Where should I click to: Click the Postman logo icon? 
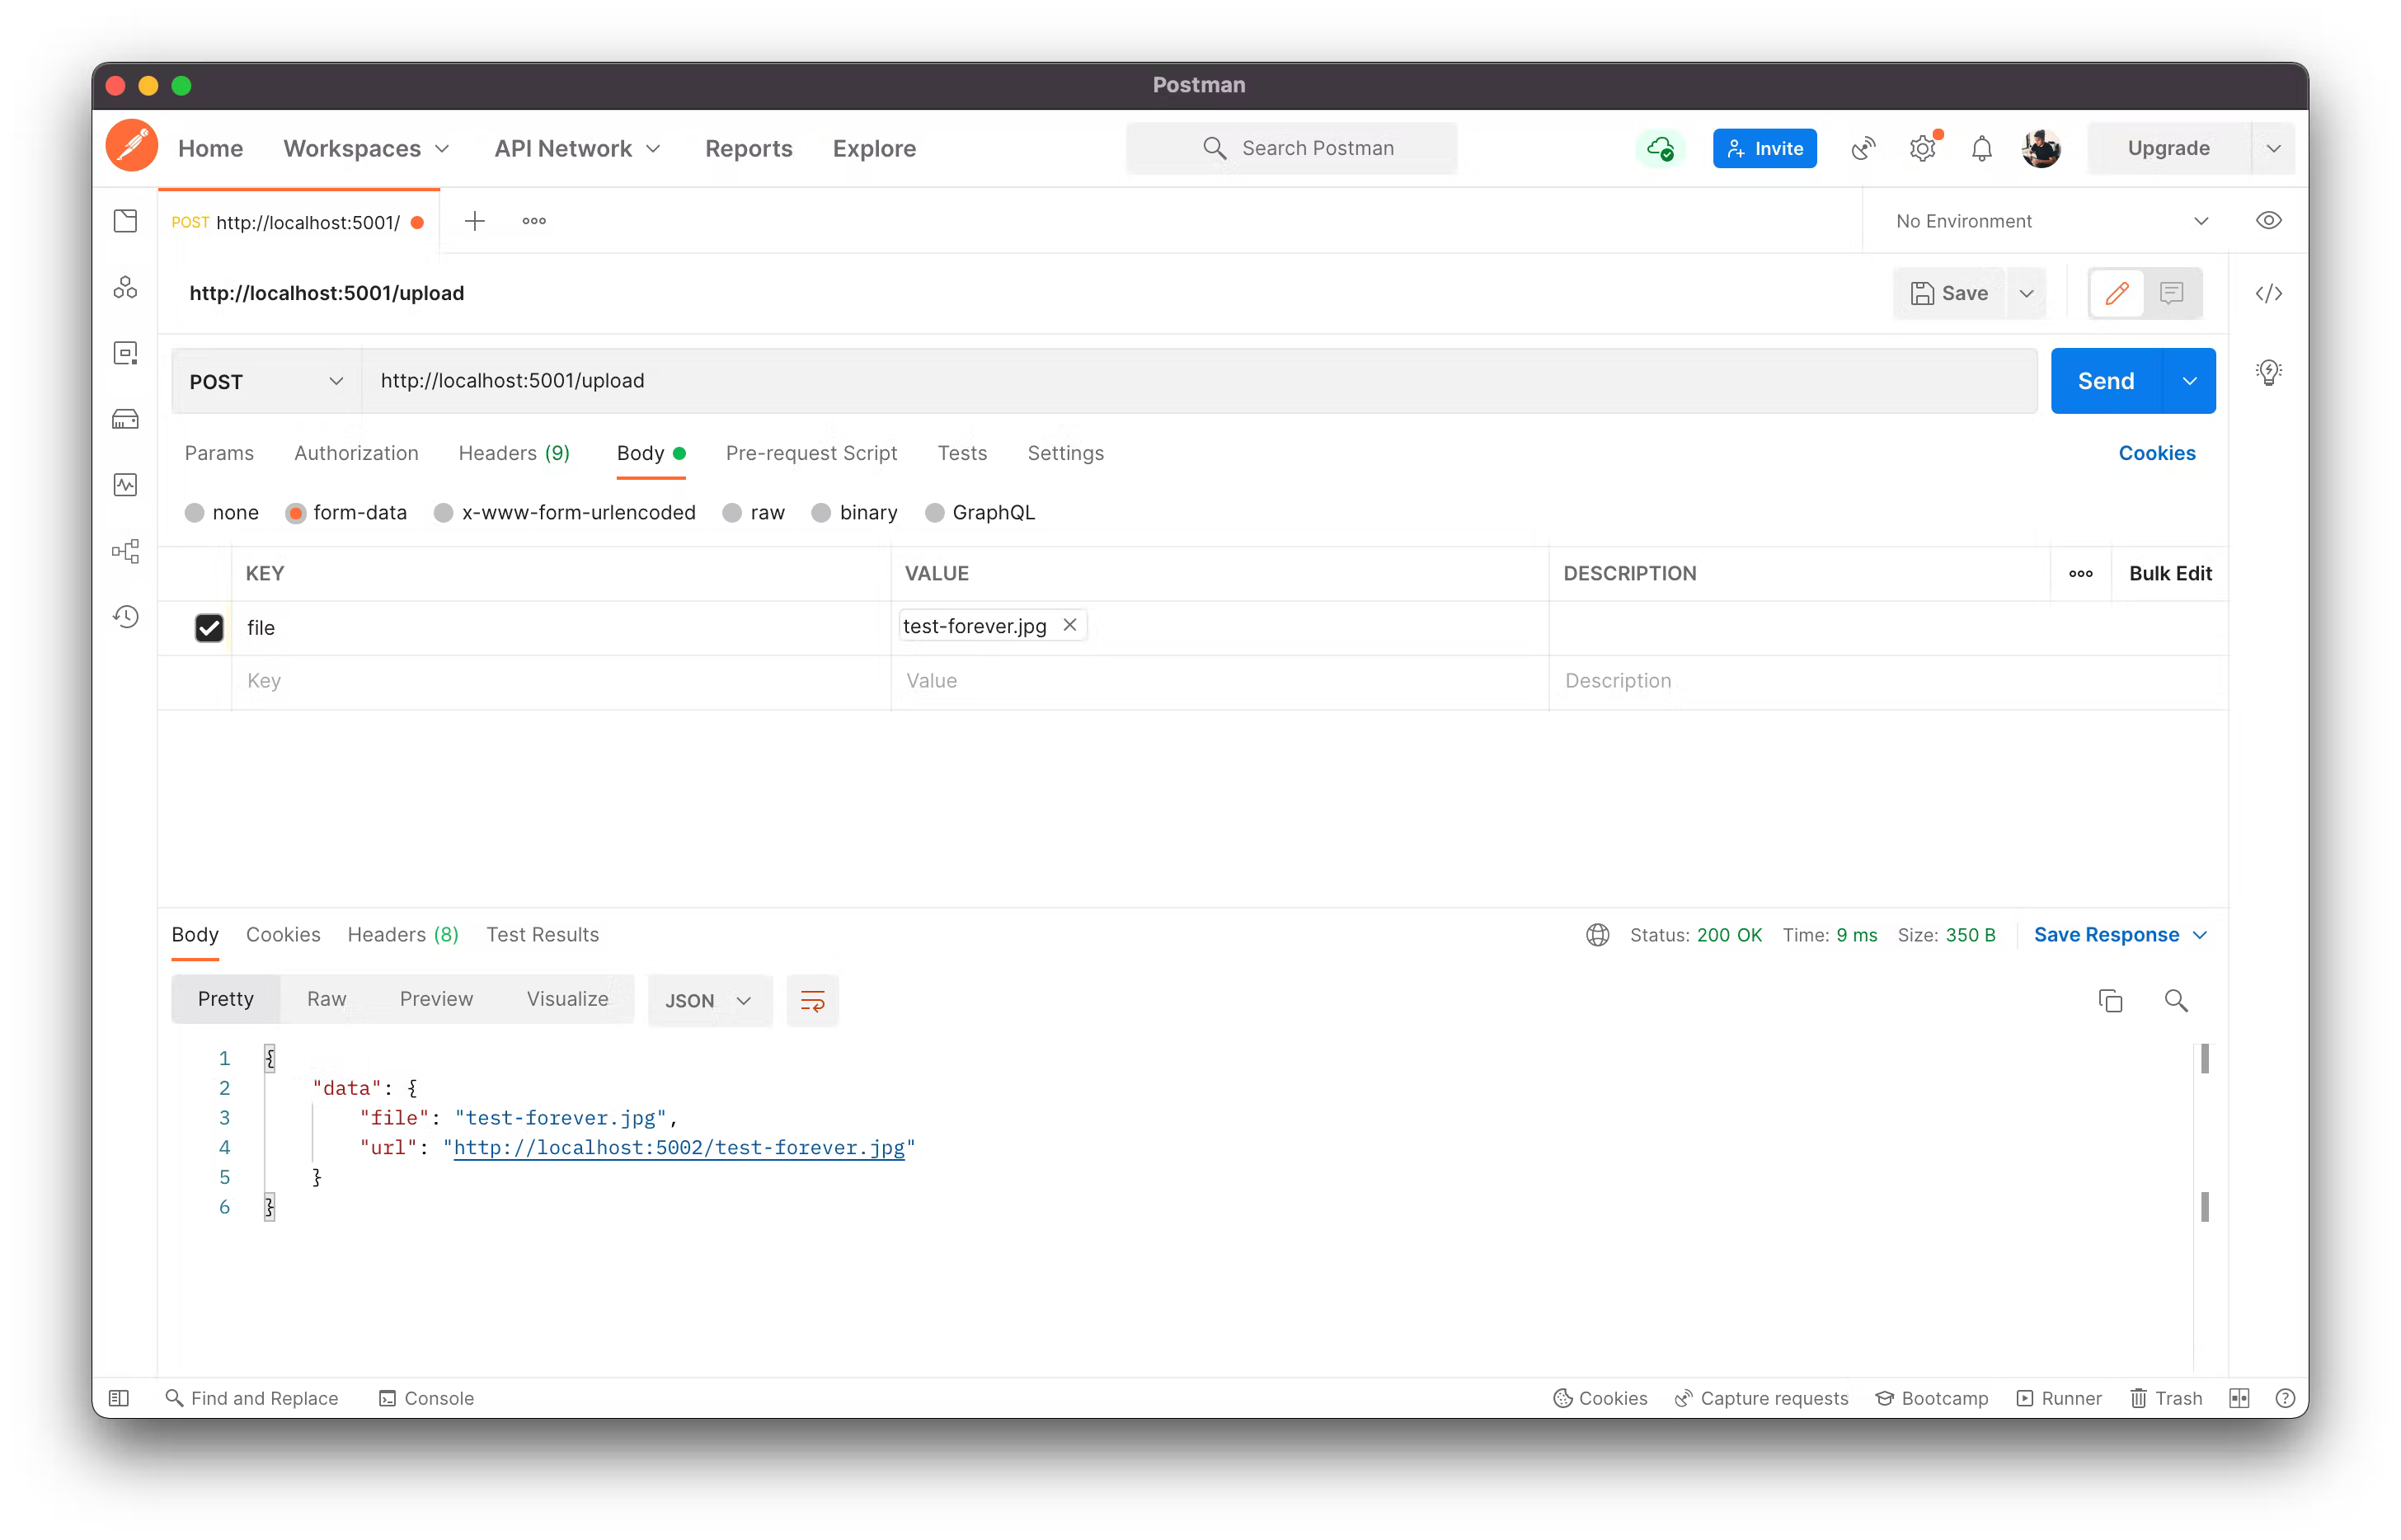(132, 147)
